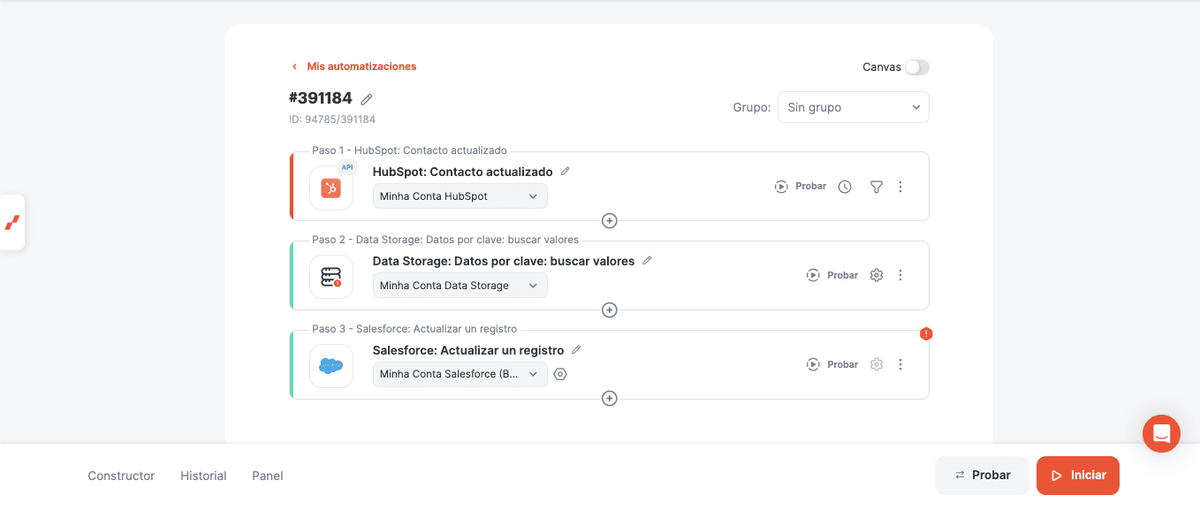The width and height of the screenshot is (1200, 505).
Task: Open the clock history icon on HubSpot step
Action: [845, 187]
